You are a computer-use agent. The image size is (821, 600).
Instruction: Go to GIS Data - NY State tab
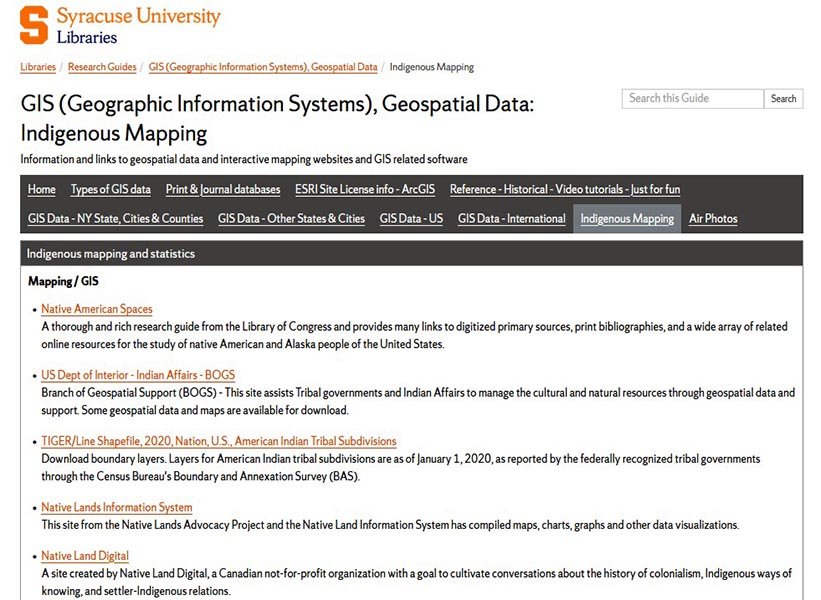click(x=116, y=219)
